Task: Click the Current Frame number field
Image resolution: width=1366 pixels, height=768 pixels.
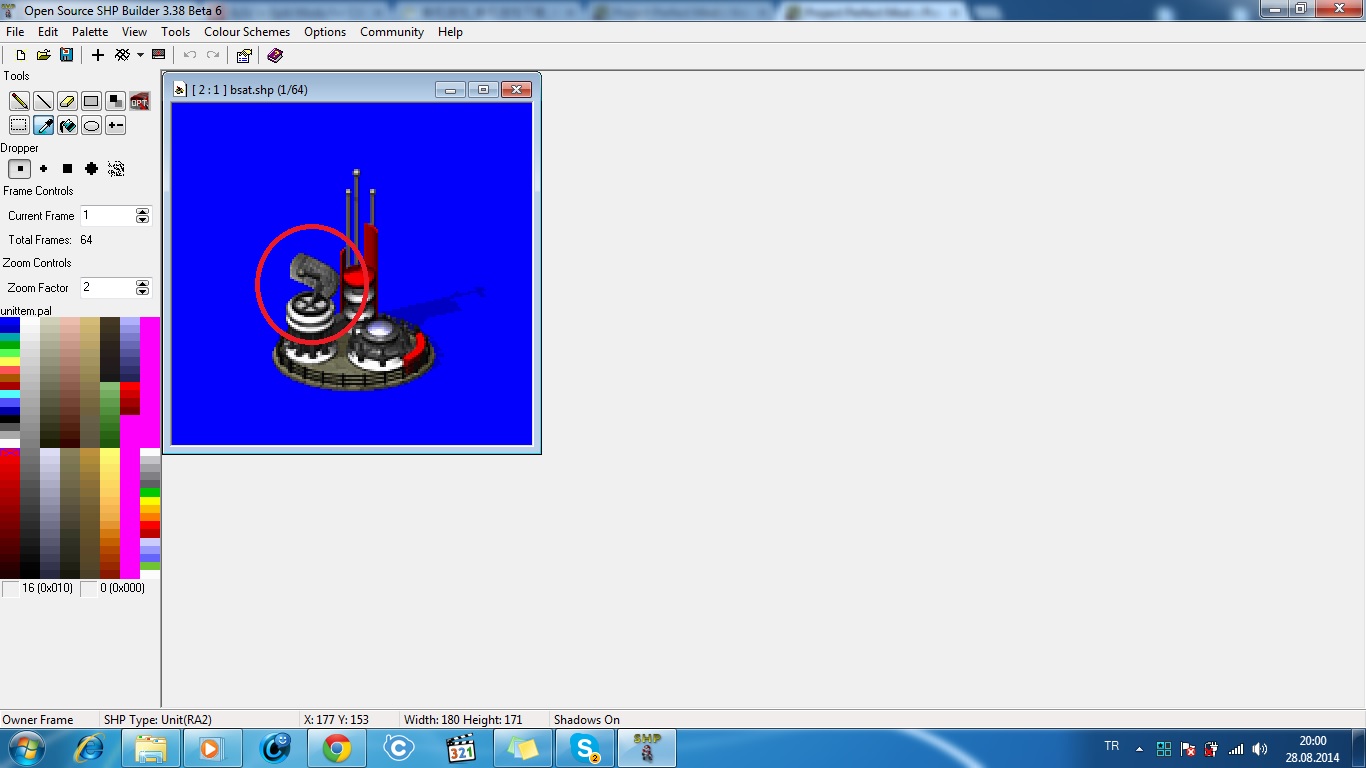Action: tap(107, 215)
